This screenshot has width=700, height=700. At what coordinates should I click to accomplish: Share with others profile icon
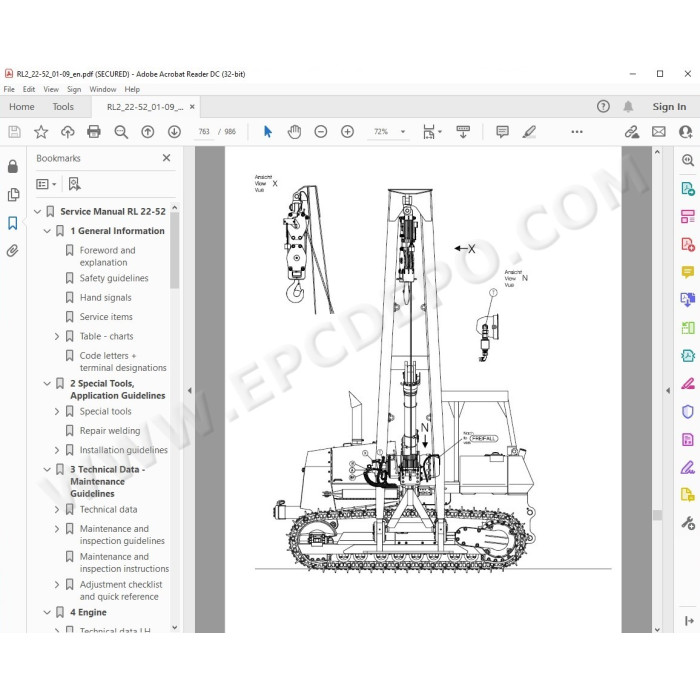click(685, 132)
